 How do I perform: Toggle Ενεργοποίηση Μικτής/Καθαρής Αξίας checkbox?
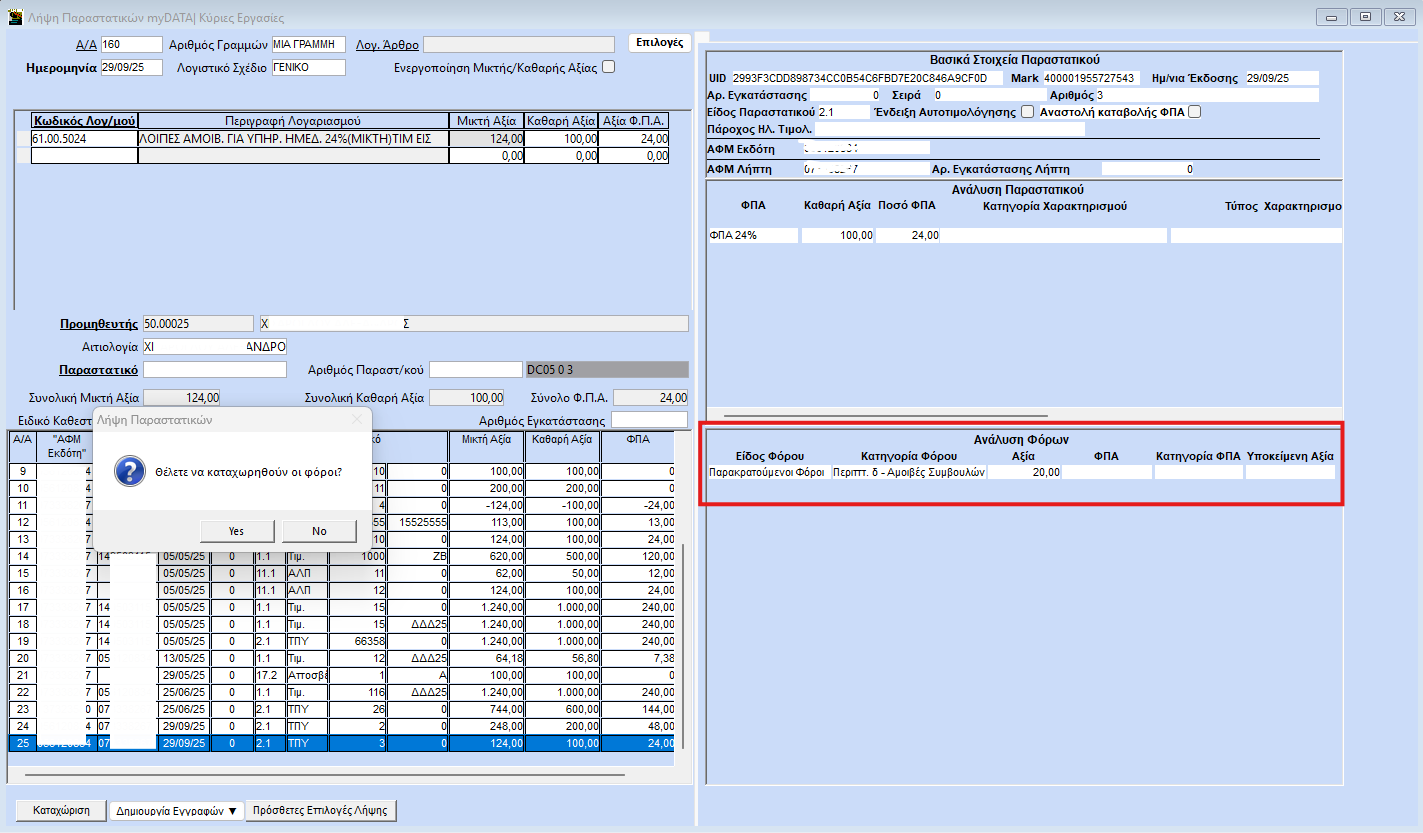coord(608,68)
